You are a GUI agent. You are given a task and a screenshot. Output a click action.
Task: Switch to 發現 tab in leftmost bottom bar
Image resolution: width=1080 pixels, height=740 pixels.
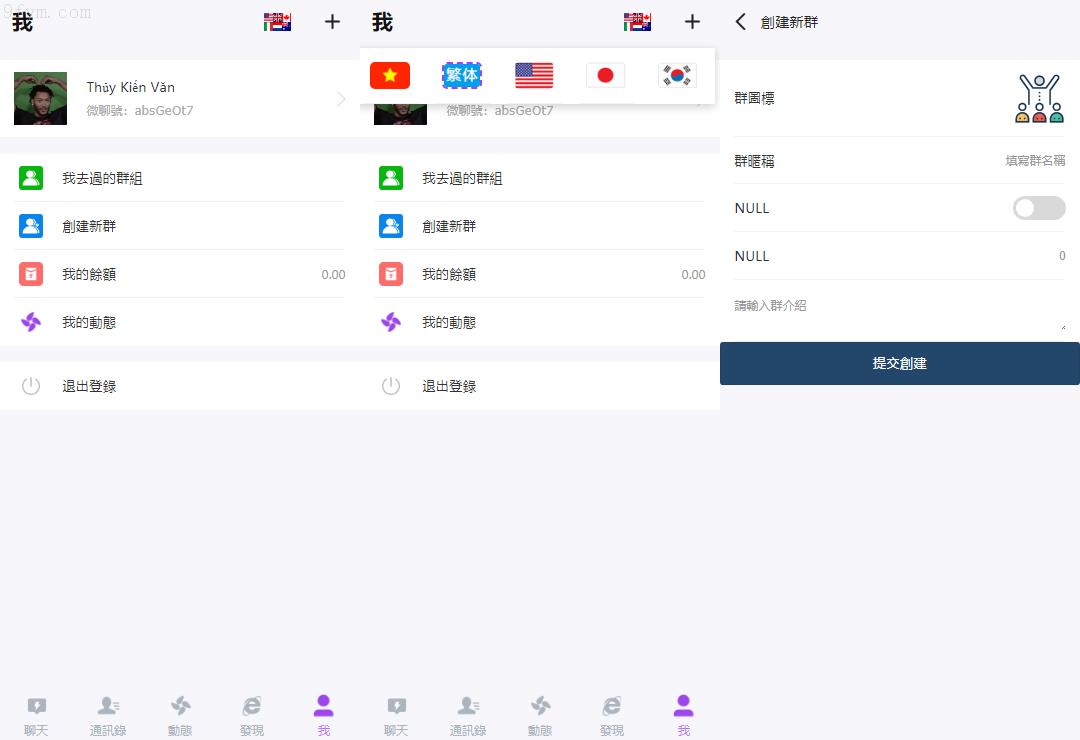tap(252, 715)
